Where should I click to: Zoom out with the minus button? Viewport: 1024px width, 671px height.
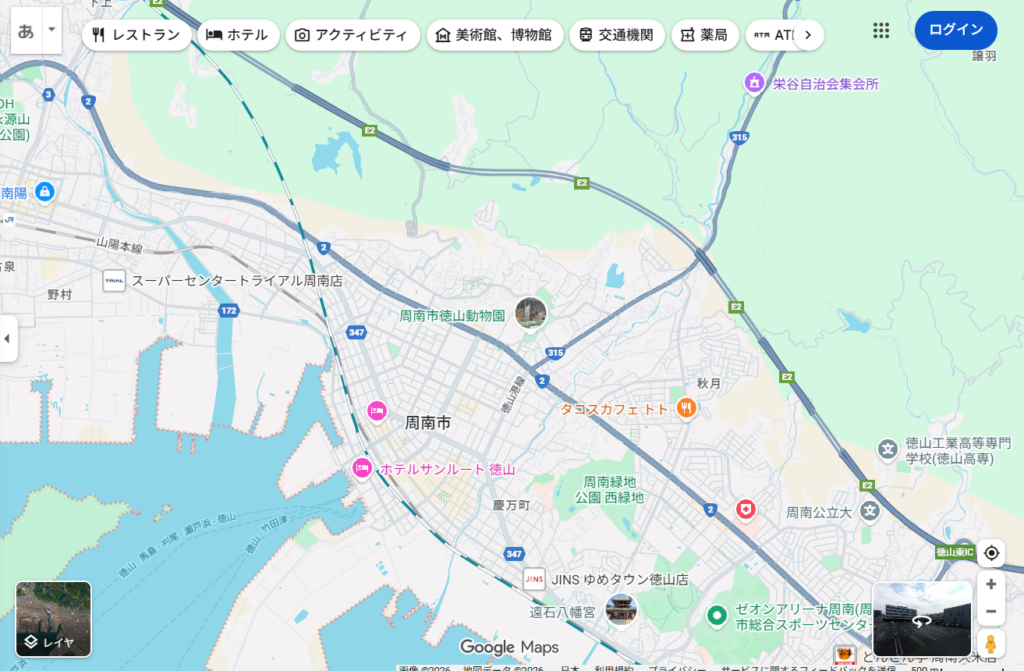pyautogui.click(x=990, y=611)
